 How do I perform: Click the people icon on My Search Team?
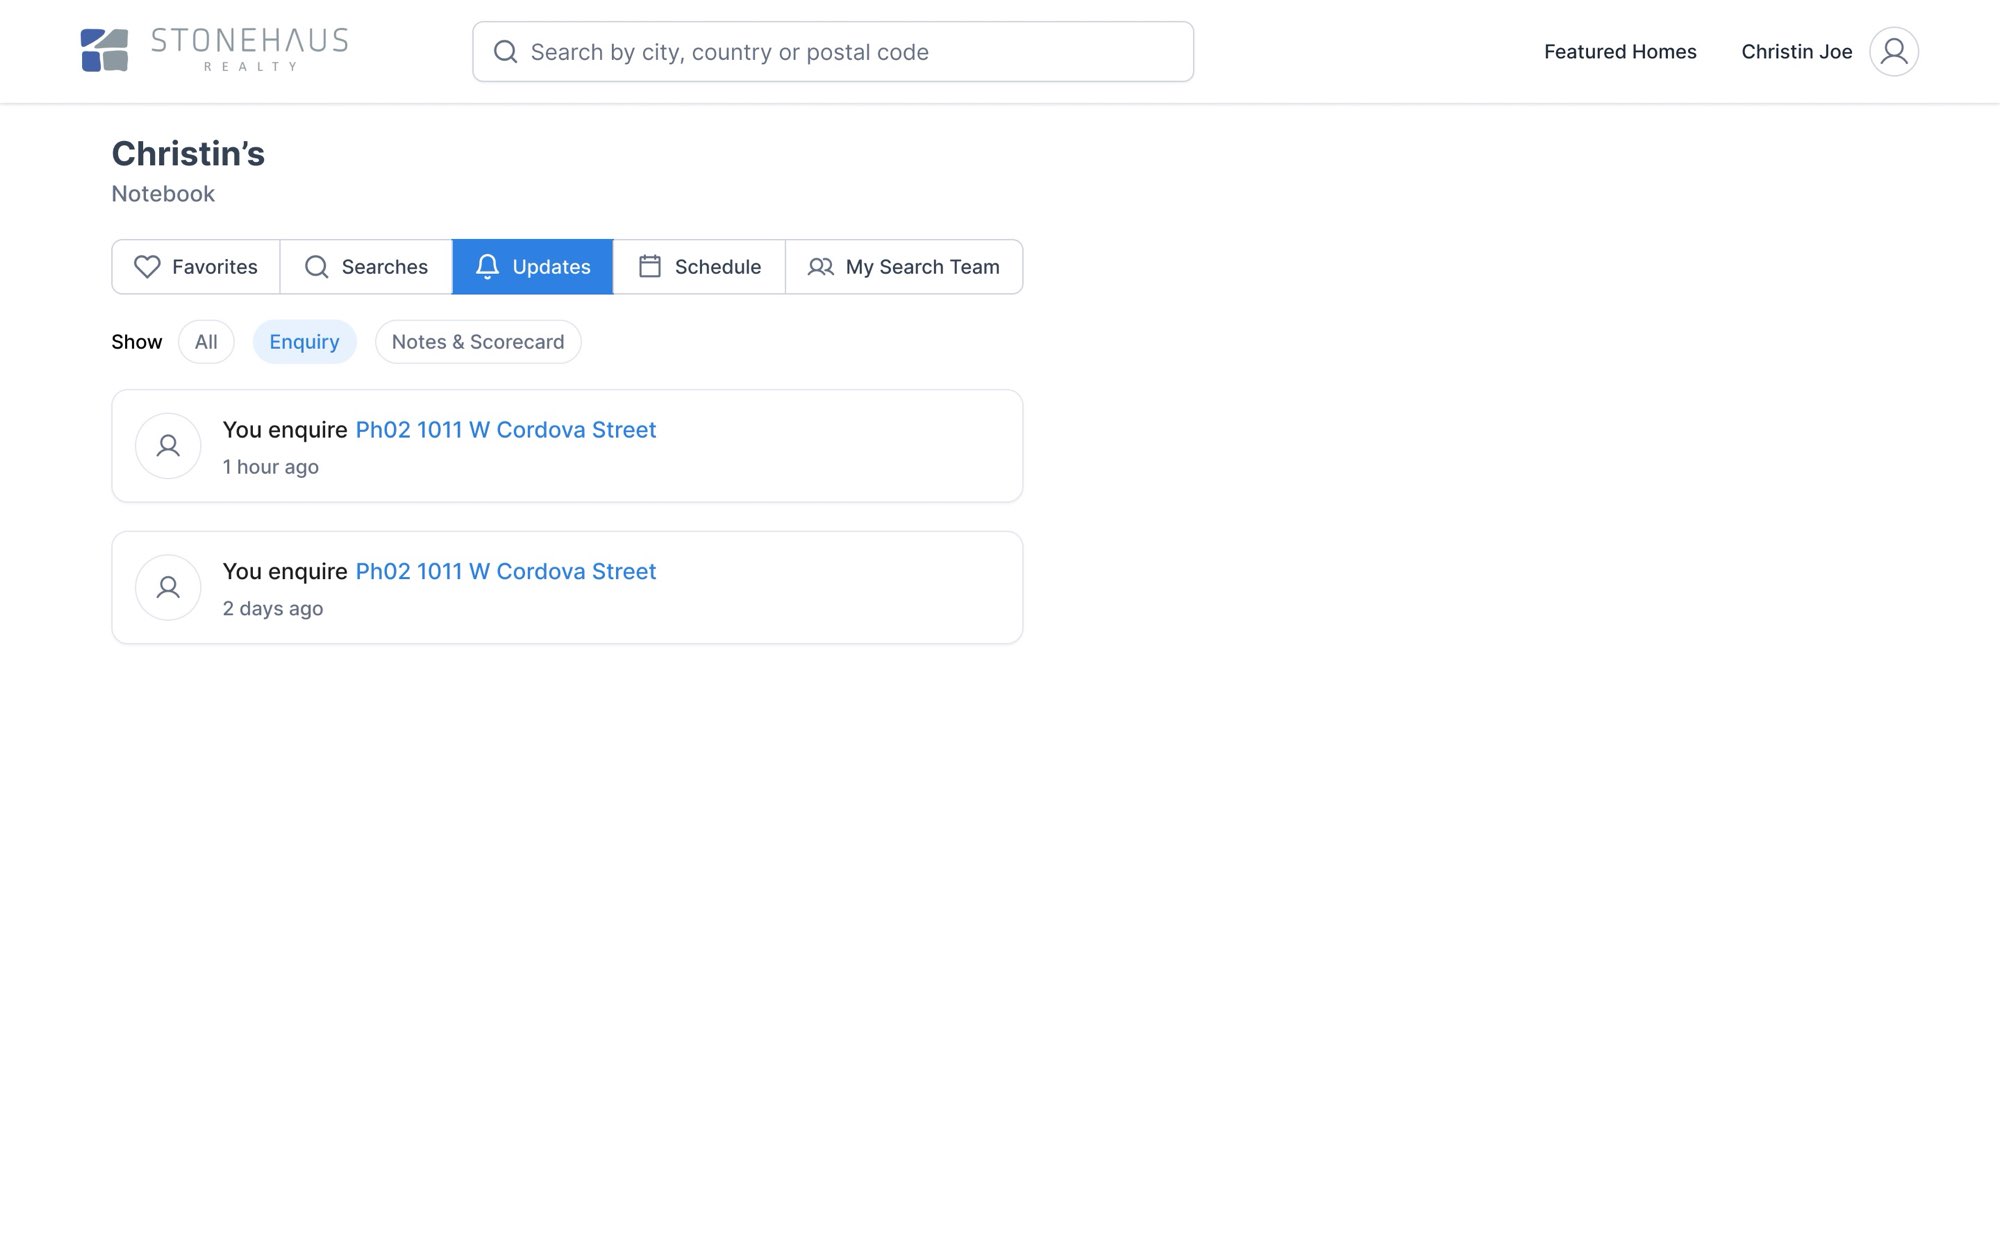[x=821, y=267]
